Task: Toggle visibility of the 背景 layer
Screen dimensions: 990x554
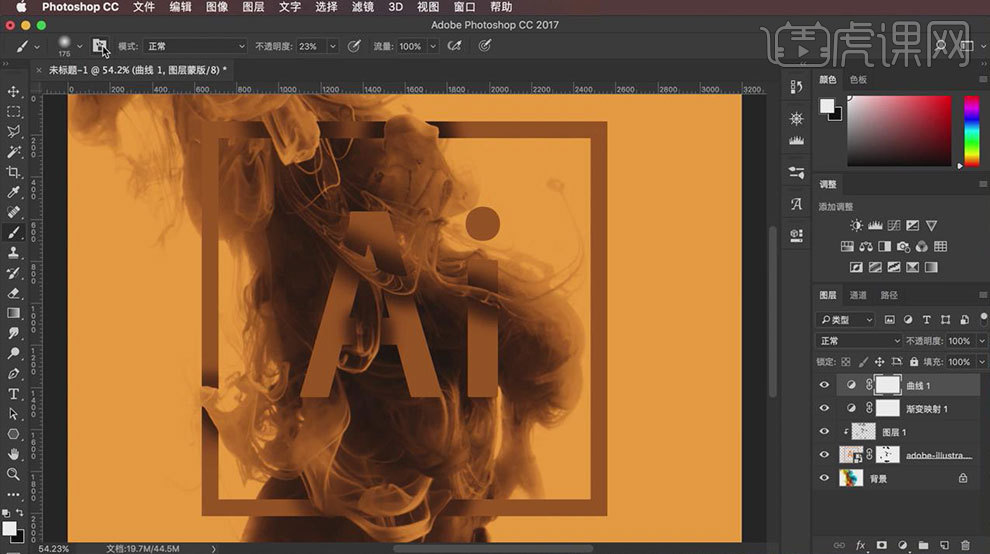Action: [x=825, y=479]
